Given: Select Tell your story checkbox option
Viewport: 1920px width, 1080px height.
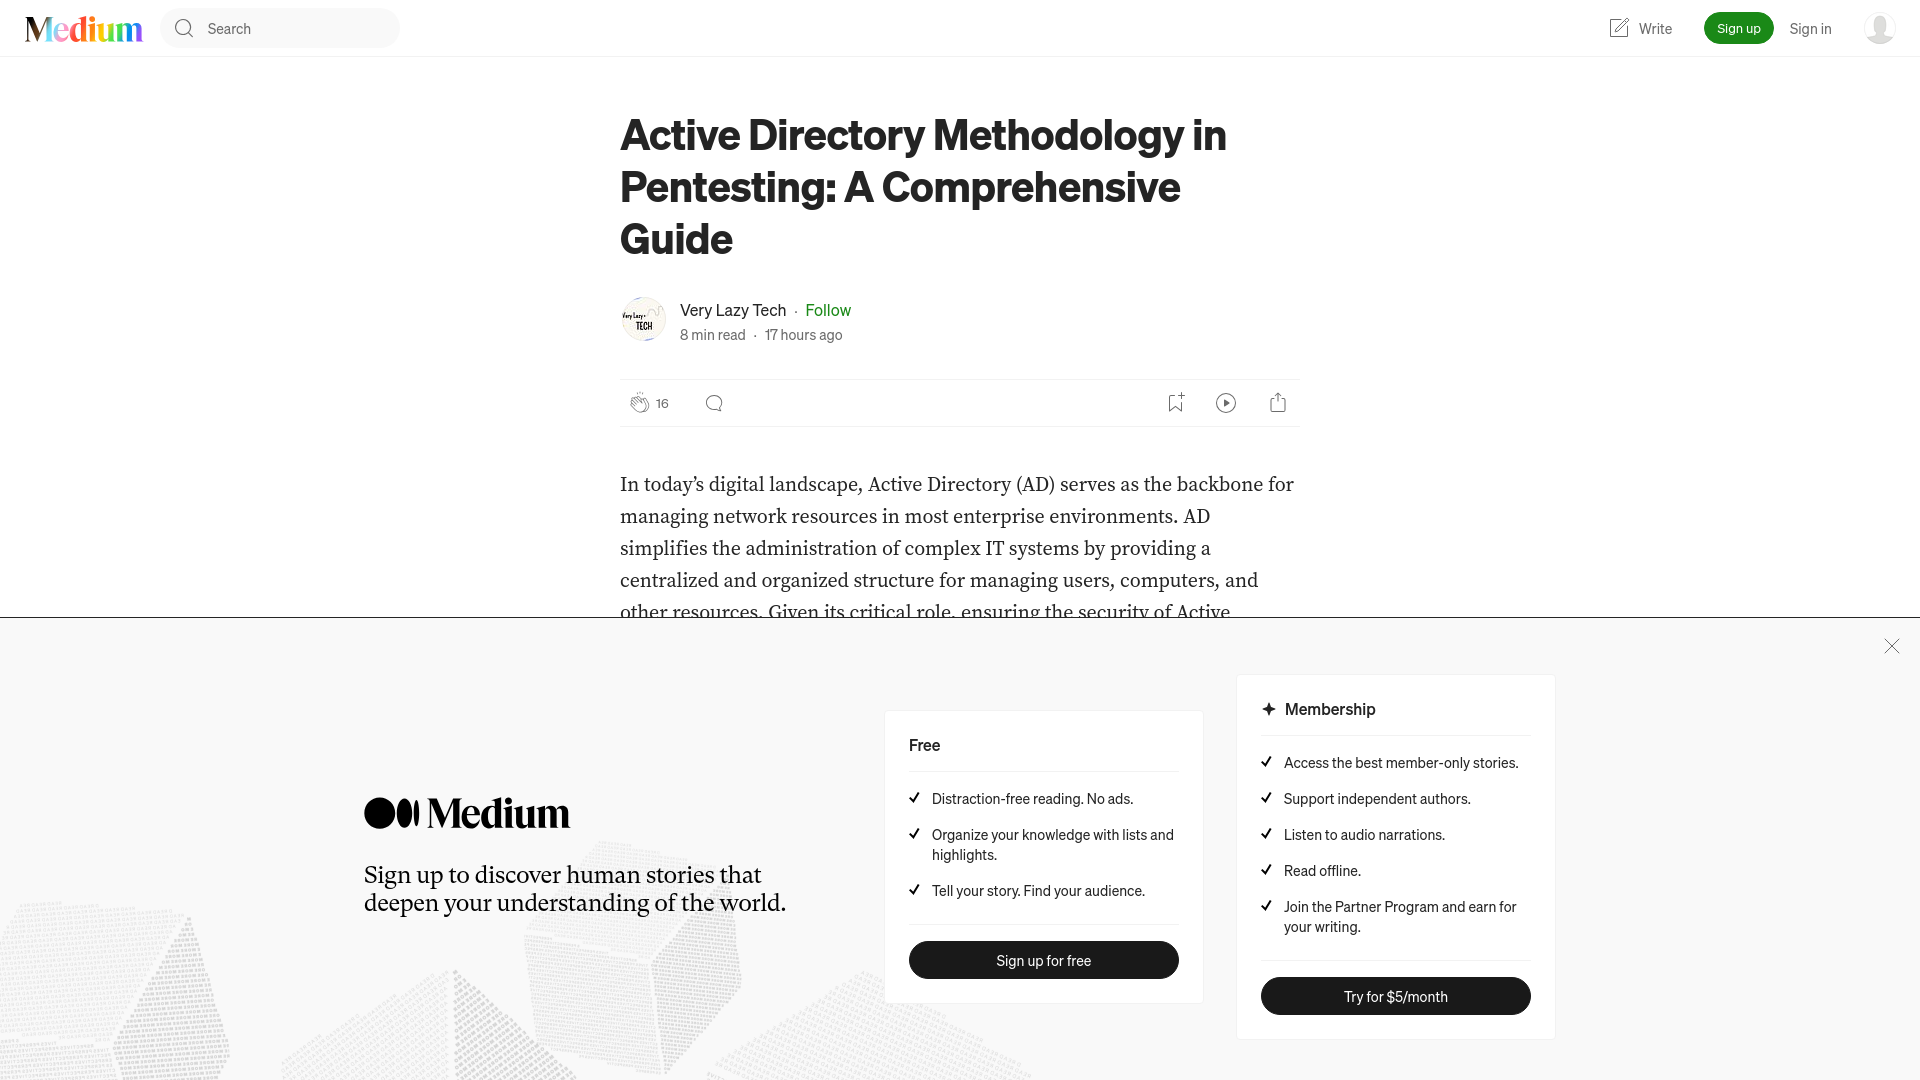Looking at the screenshot, I should coord(915,890).
